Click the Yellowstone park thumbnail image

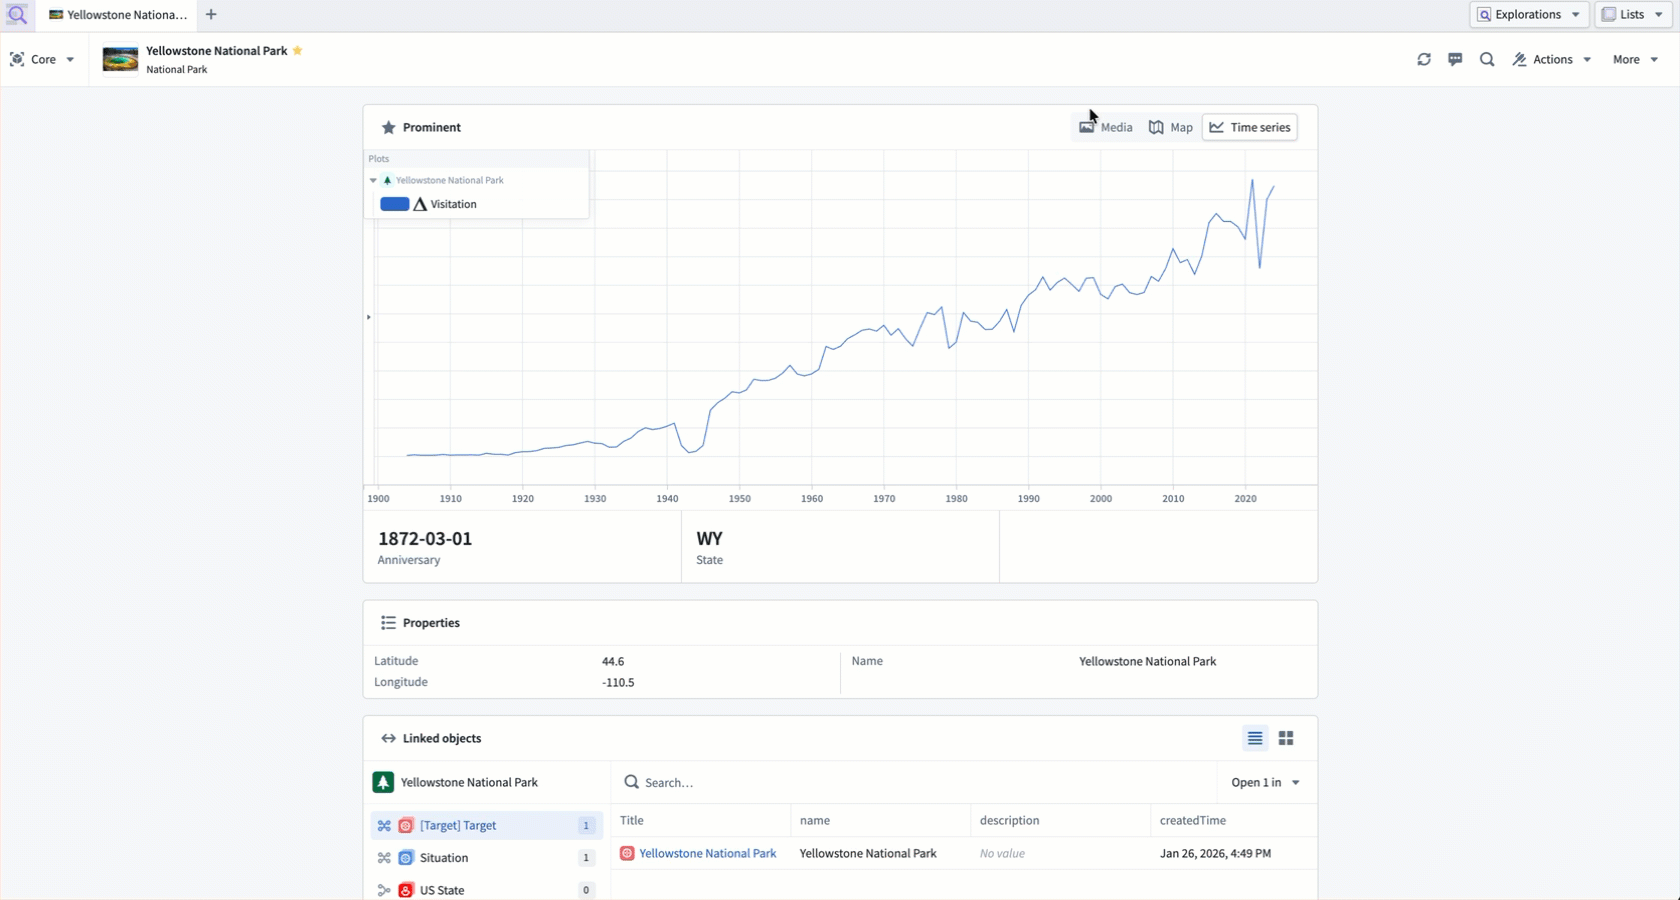pyautogui.click(x=120, y=60)
